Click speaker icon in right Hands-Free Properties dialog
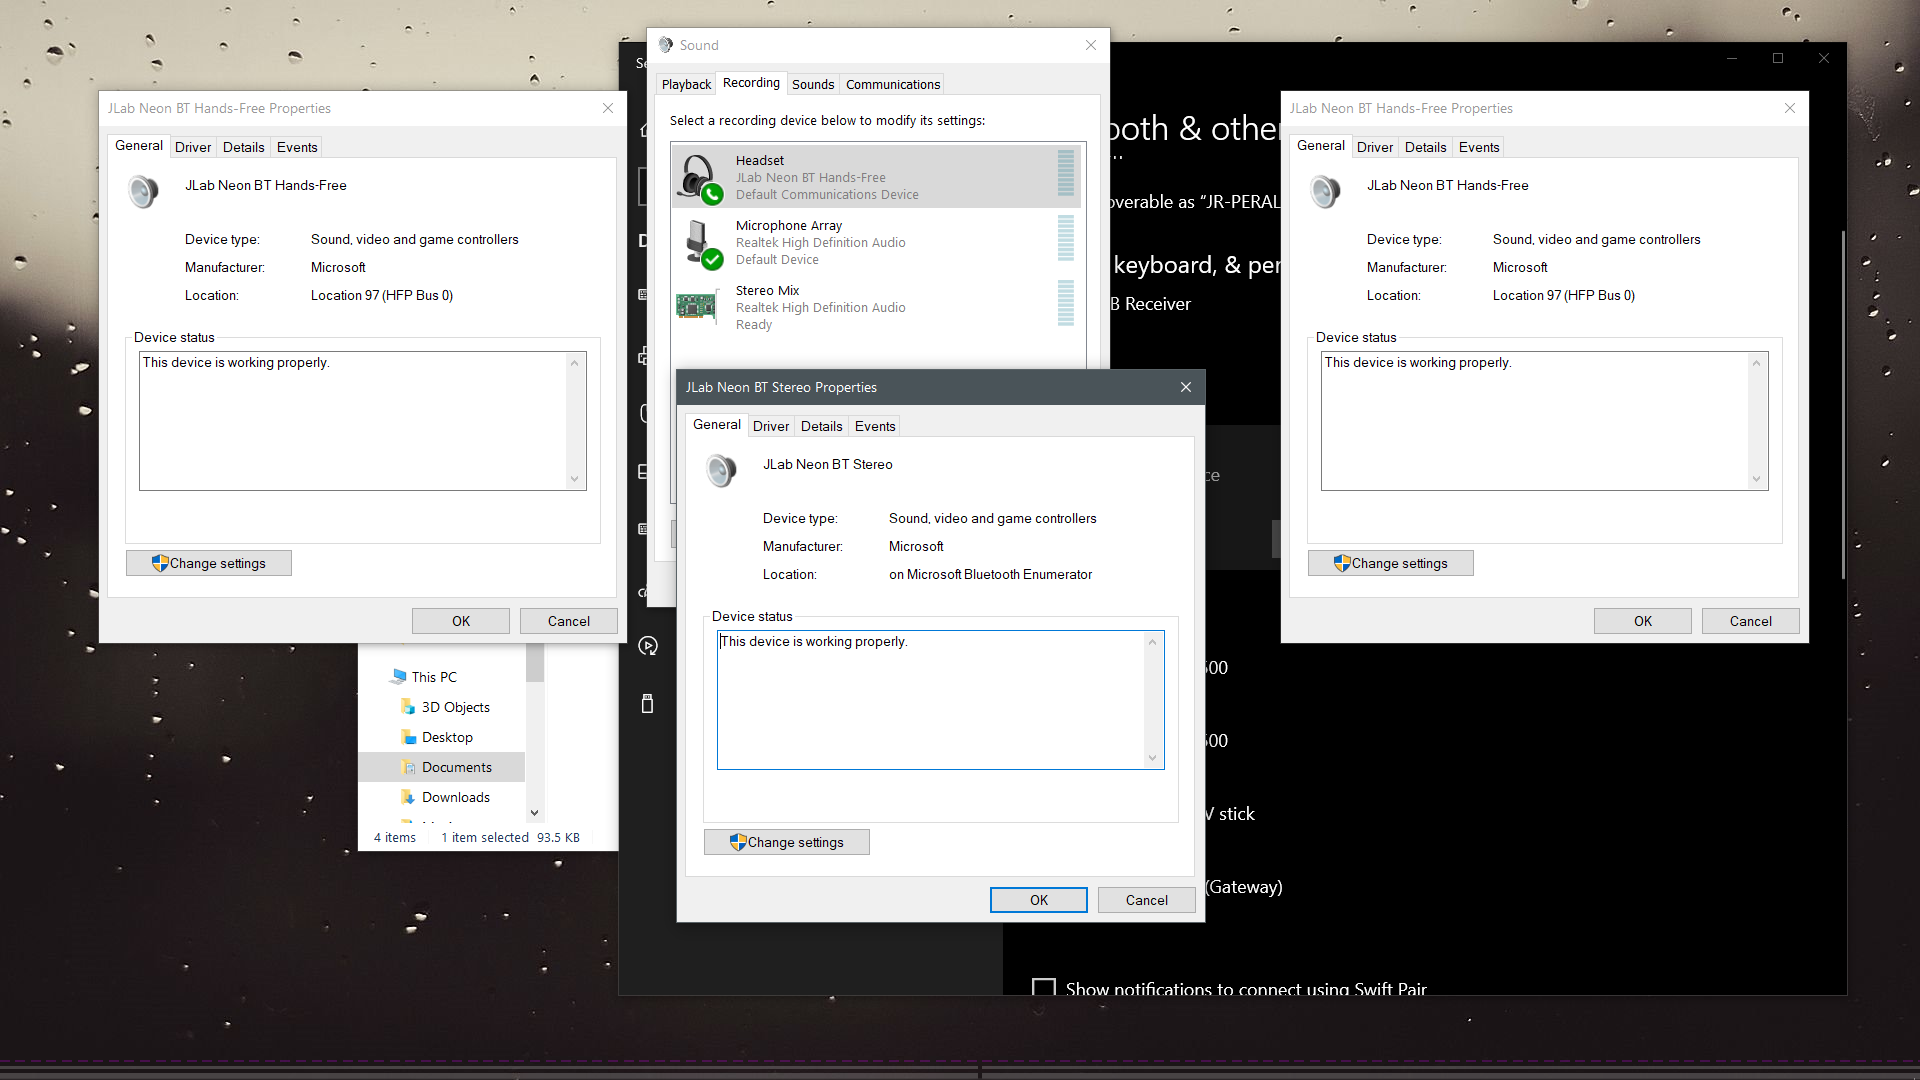This screenshot has height=1080, width=1920. coord(1325,191)
